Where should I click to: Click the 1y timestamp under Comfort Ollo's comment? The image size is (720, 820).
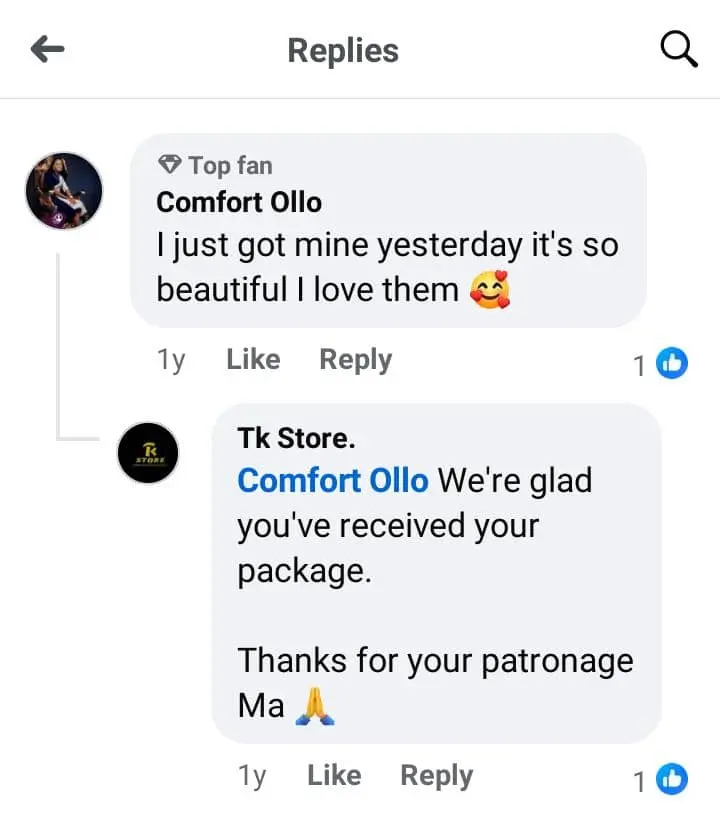pos(171,360)
